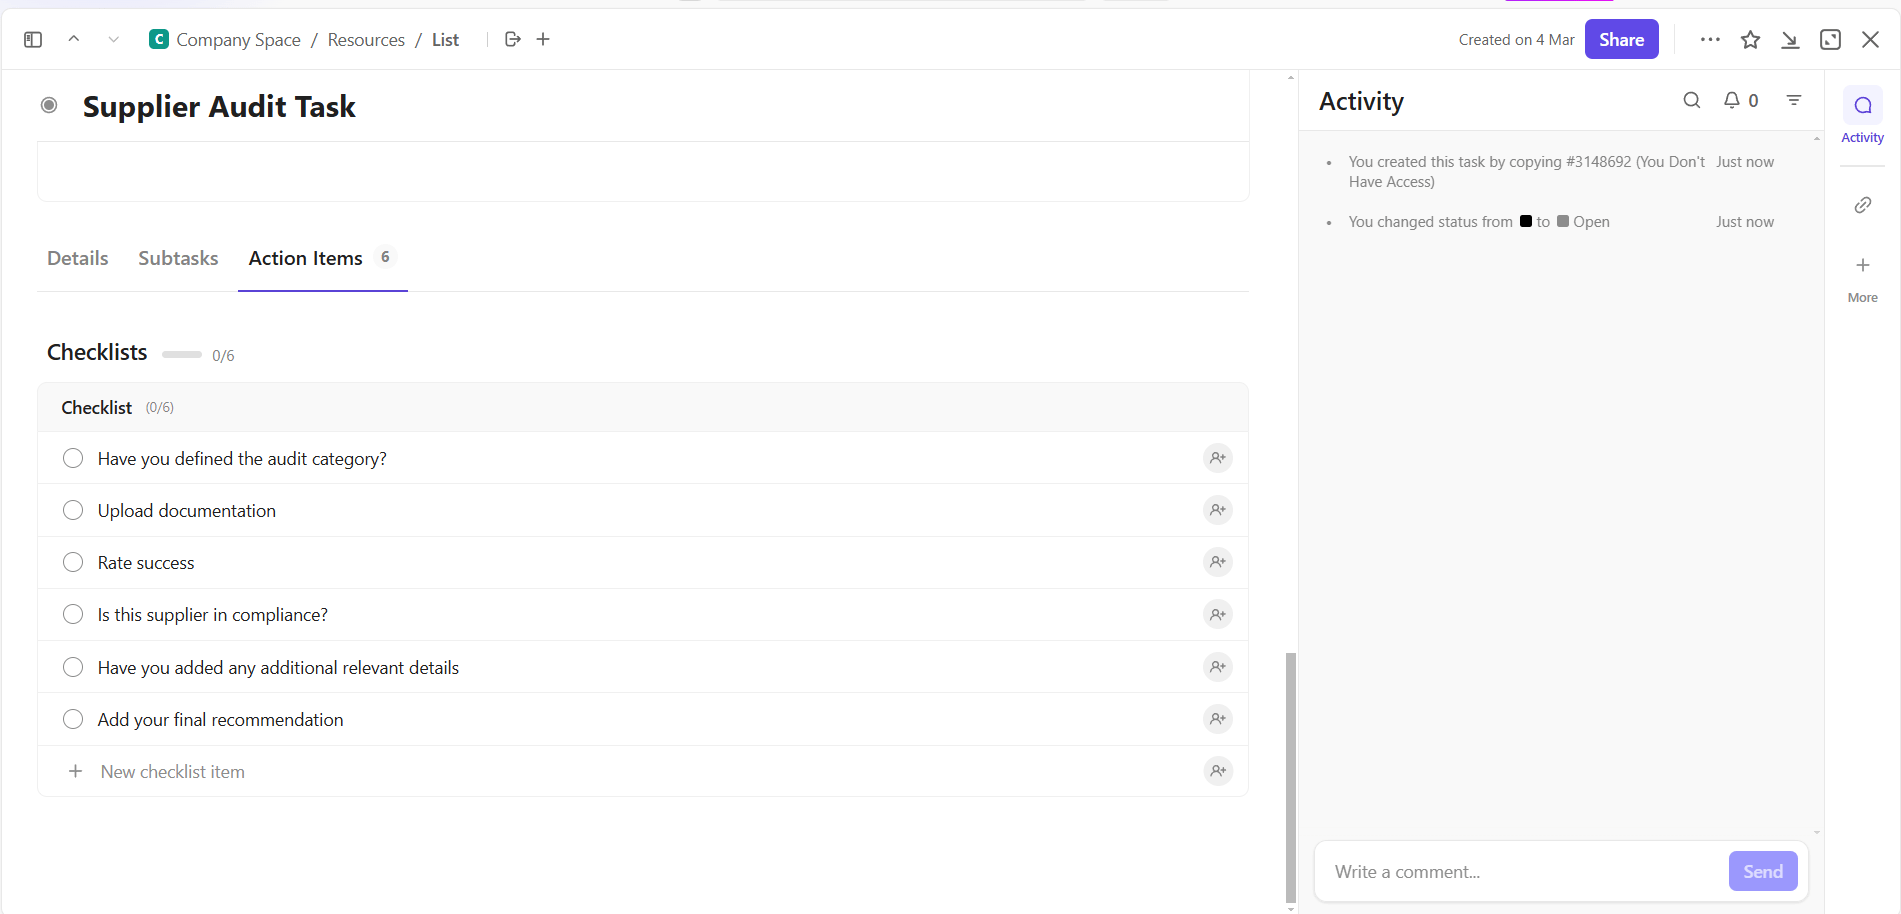Click the More plus icon on right rail

[x=1862, y=265]
